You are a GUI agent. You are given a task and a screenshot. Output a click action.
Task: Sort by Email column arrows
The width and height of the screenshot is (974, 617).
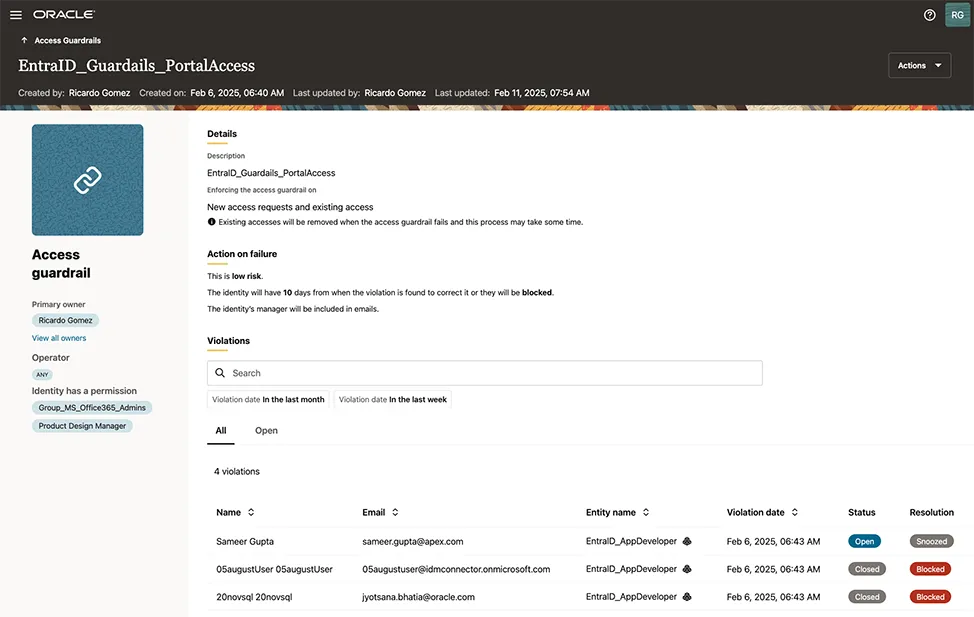point(396,512)
